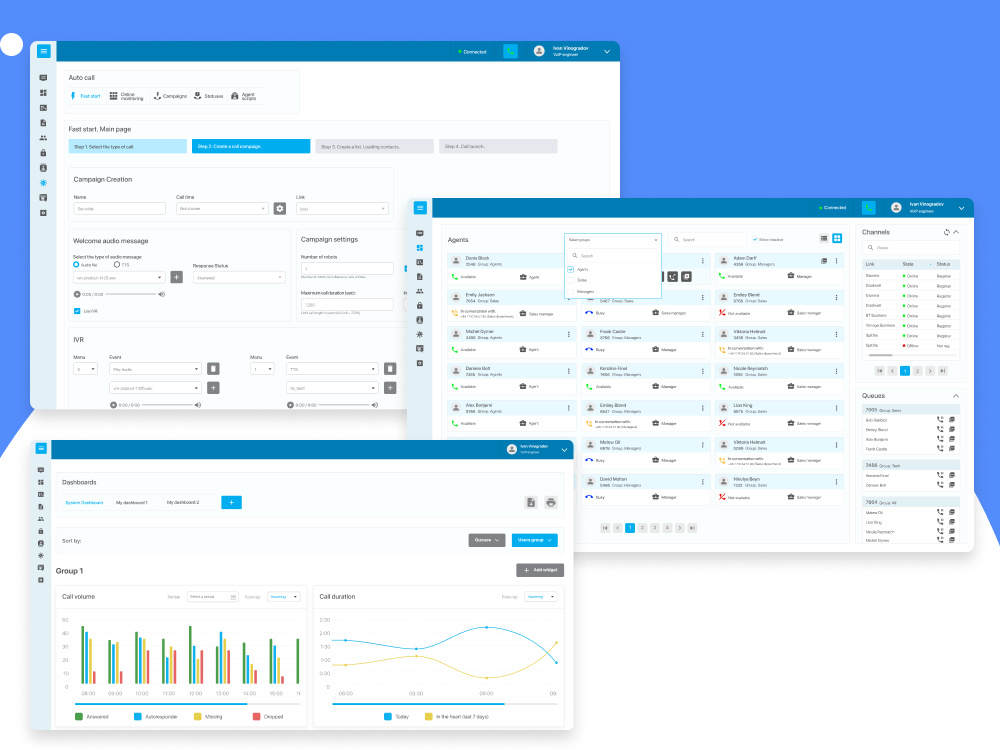Open the Link dropdown in Campaign Creation
The width and height of the screenshot is (1000, 750).
tap(342, 209)
